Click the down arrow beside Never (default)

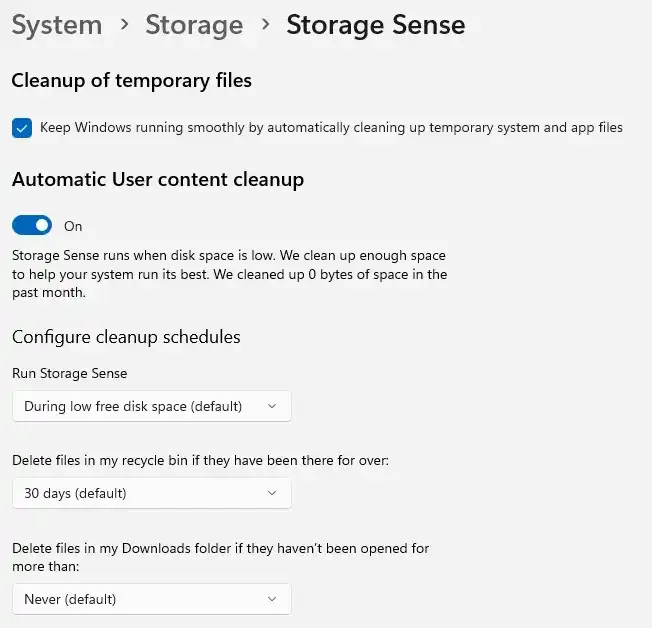(x=271, y=599)
